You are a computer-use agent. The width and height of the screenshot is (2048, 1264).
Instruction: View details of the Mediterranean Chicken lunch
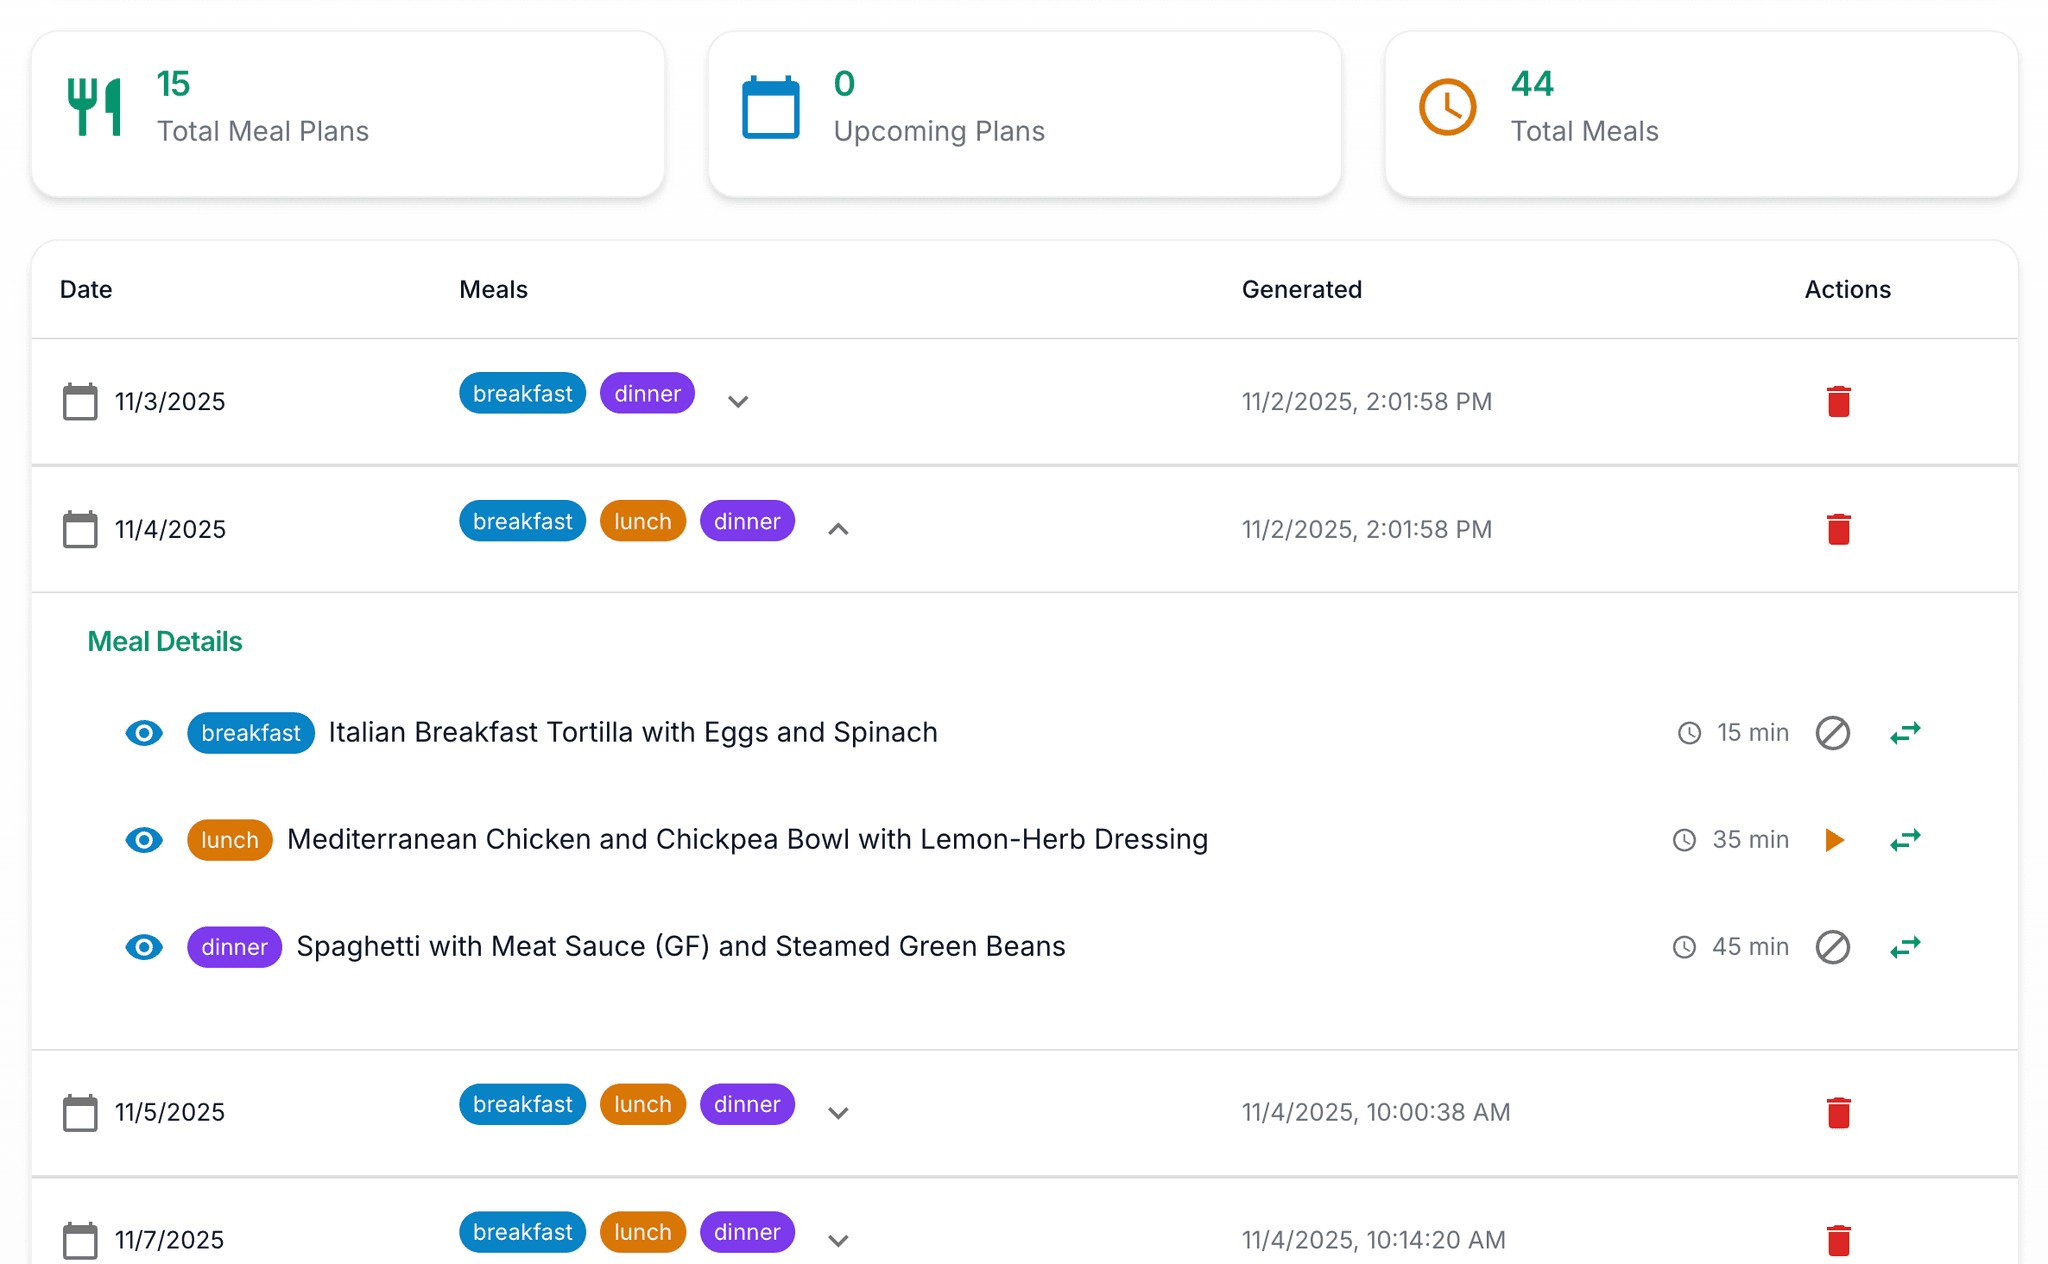pos(144,840)
